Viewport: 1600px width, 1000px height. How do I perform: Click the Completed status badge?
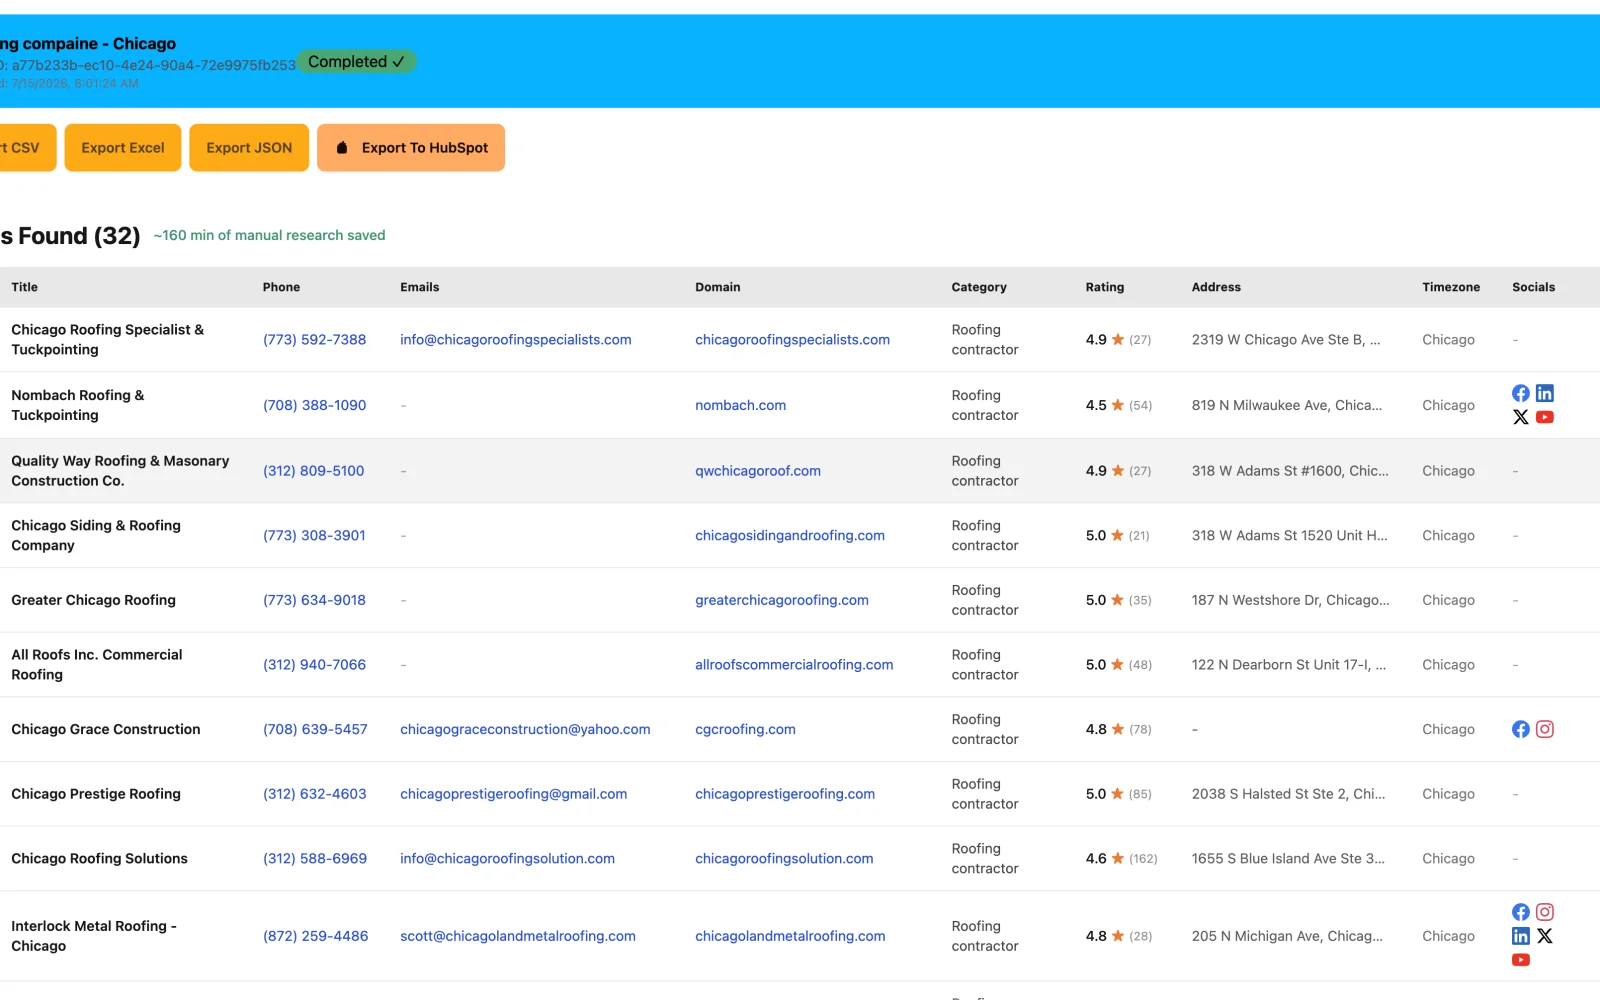356,62
